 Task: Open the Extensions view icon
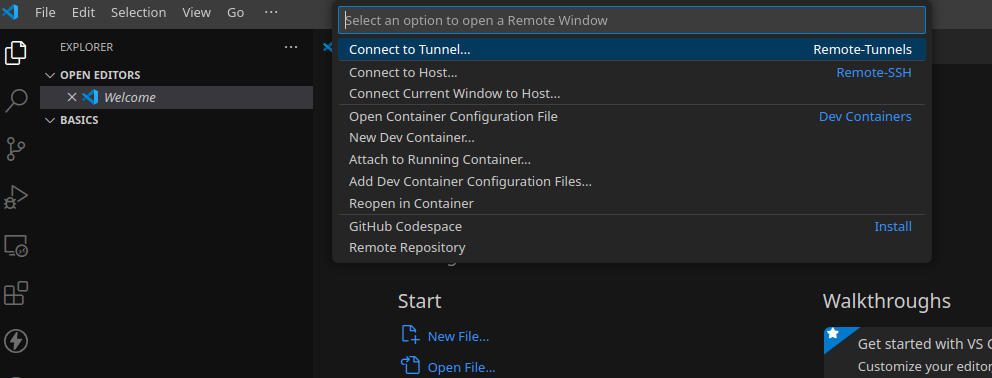coord(16,293)
